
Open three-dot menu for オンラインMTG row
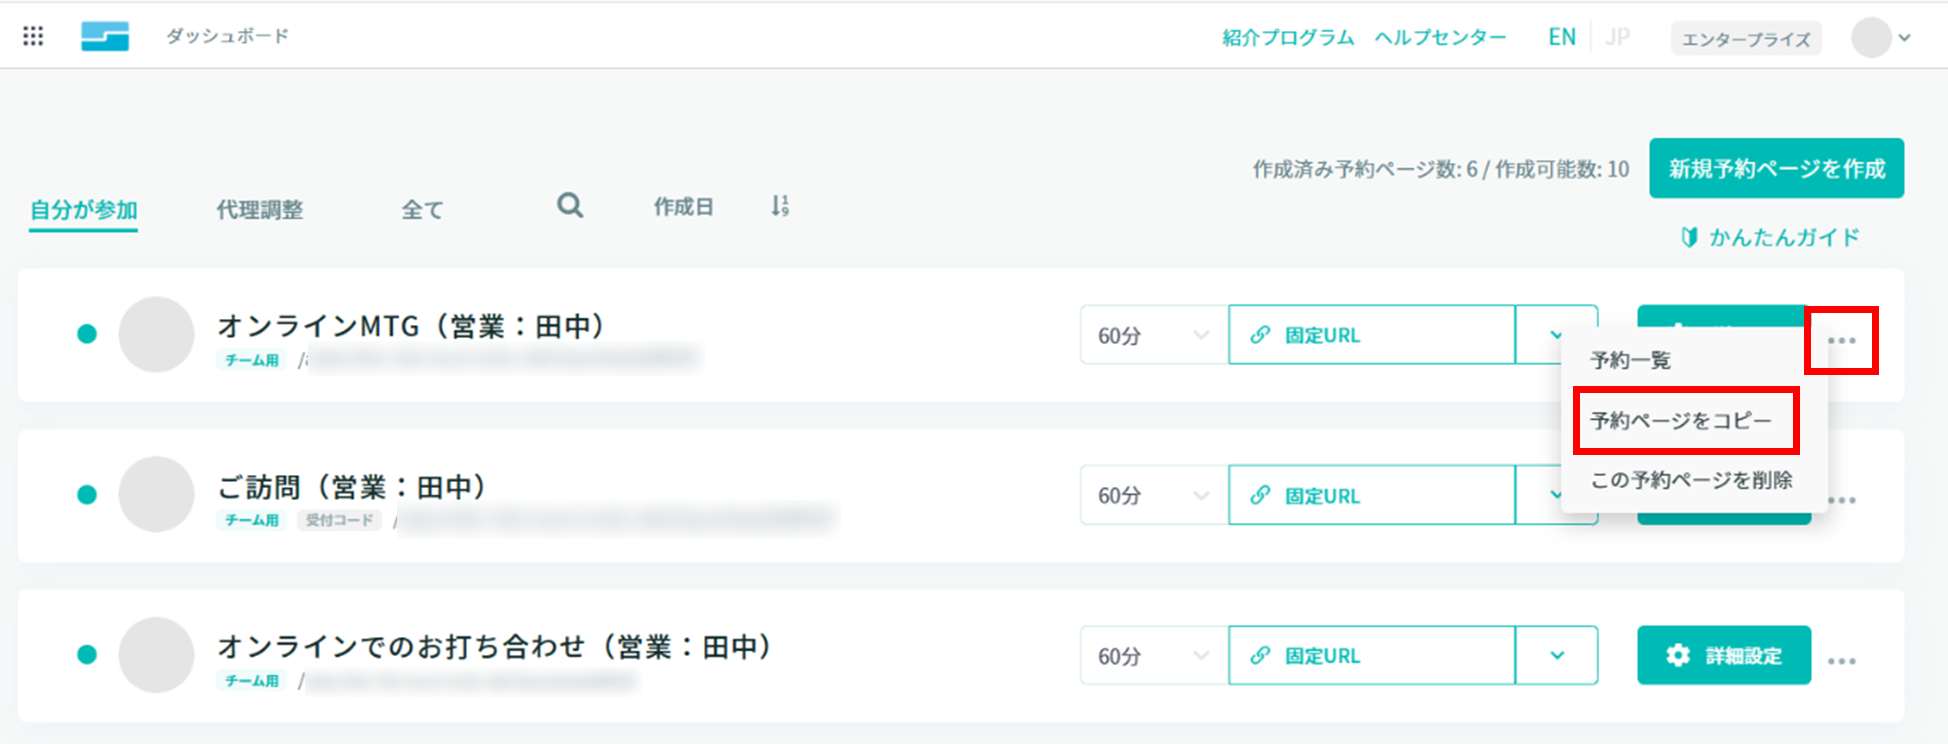[x=1841, y=341]
